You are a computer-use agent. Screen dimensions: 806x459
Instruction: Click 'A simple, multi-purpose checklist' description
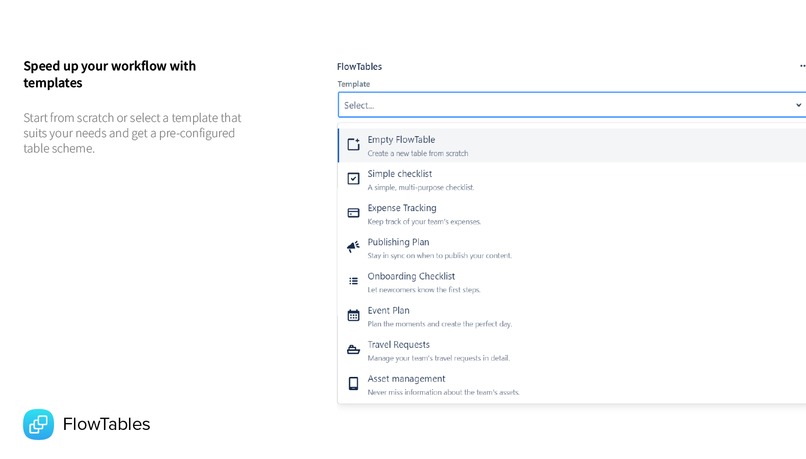click(421, 187)
